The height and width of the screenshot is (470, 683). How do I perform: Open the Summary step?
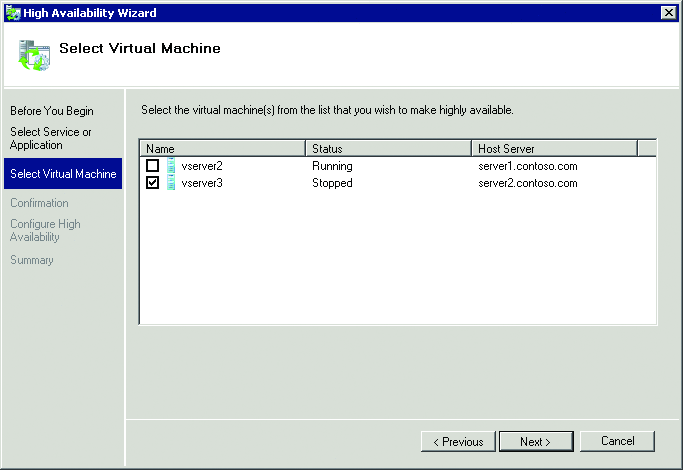click(32, 260)
